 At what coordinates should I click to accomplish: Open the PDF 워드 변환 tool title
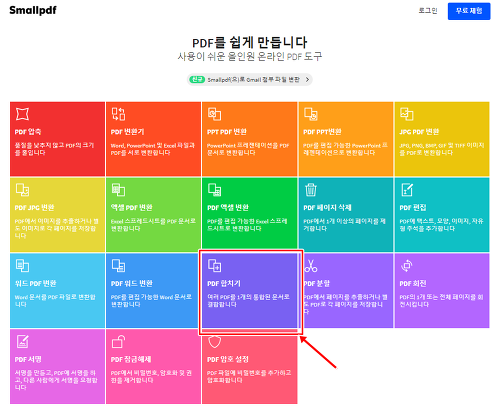pos(132,284)
